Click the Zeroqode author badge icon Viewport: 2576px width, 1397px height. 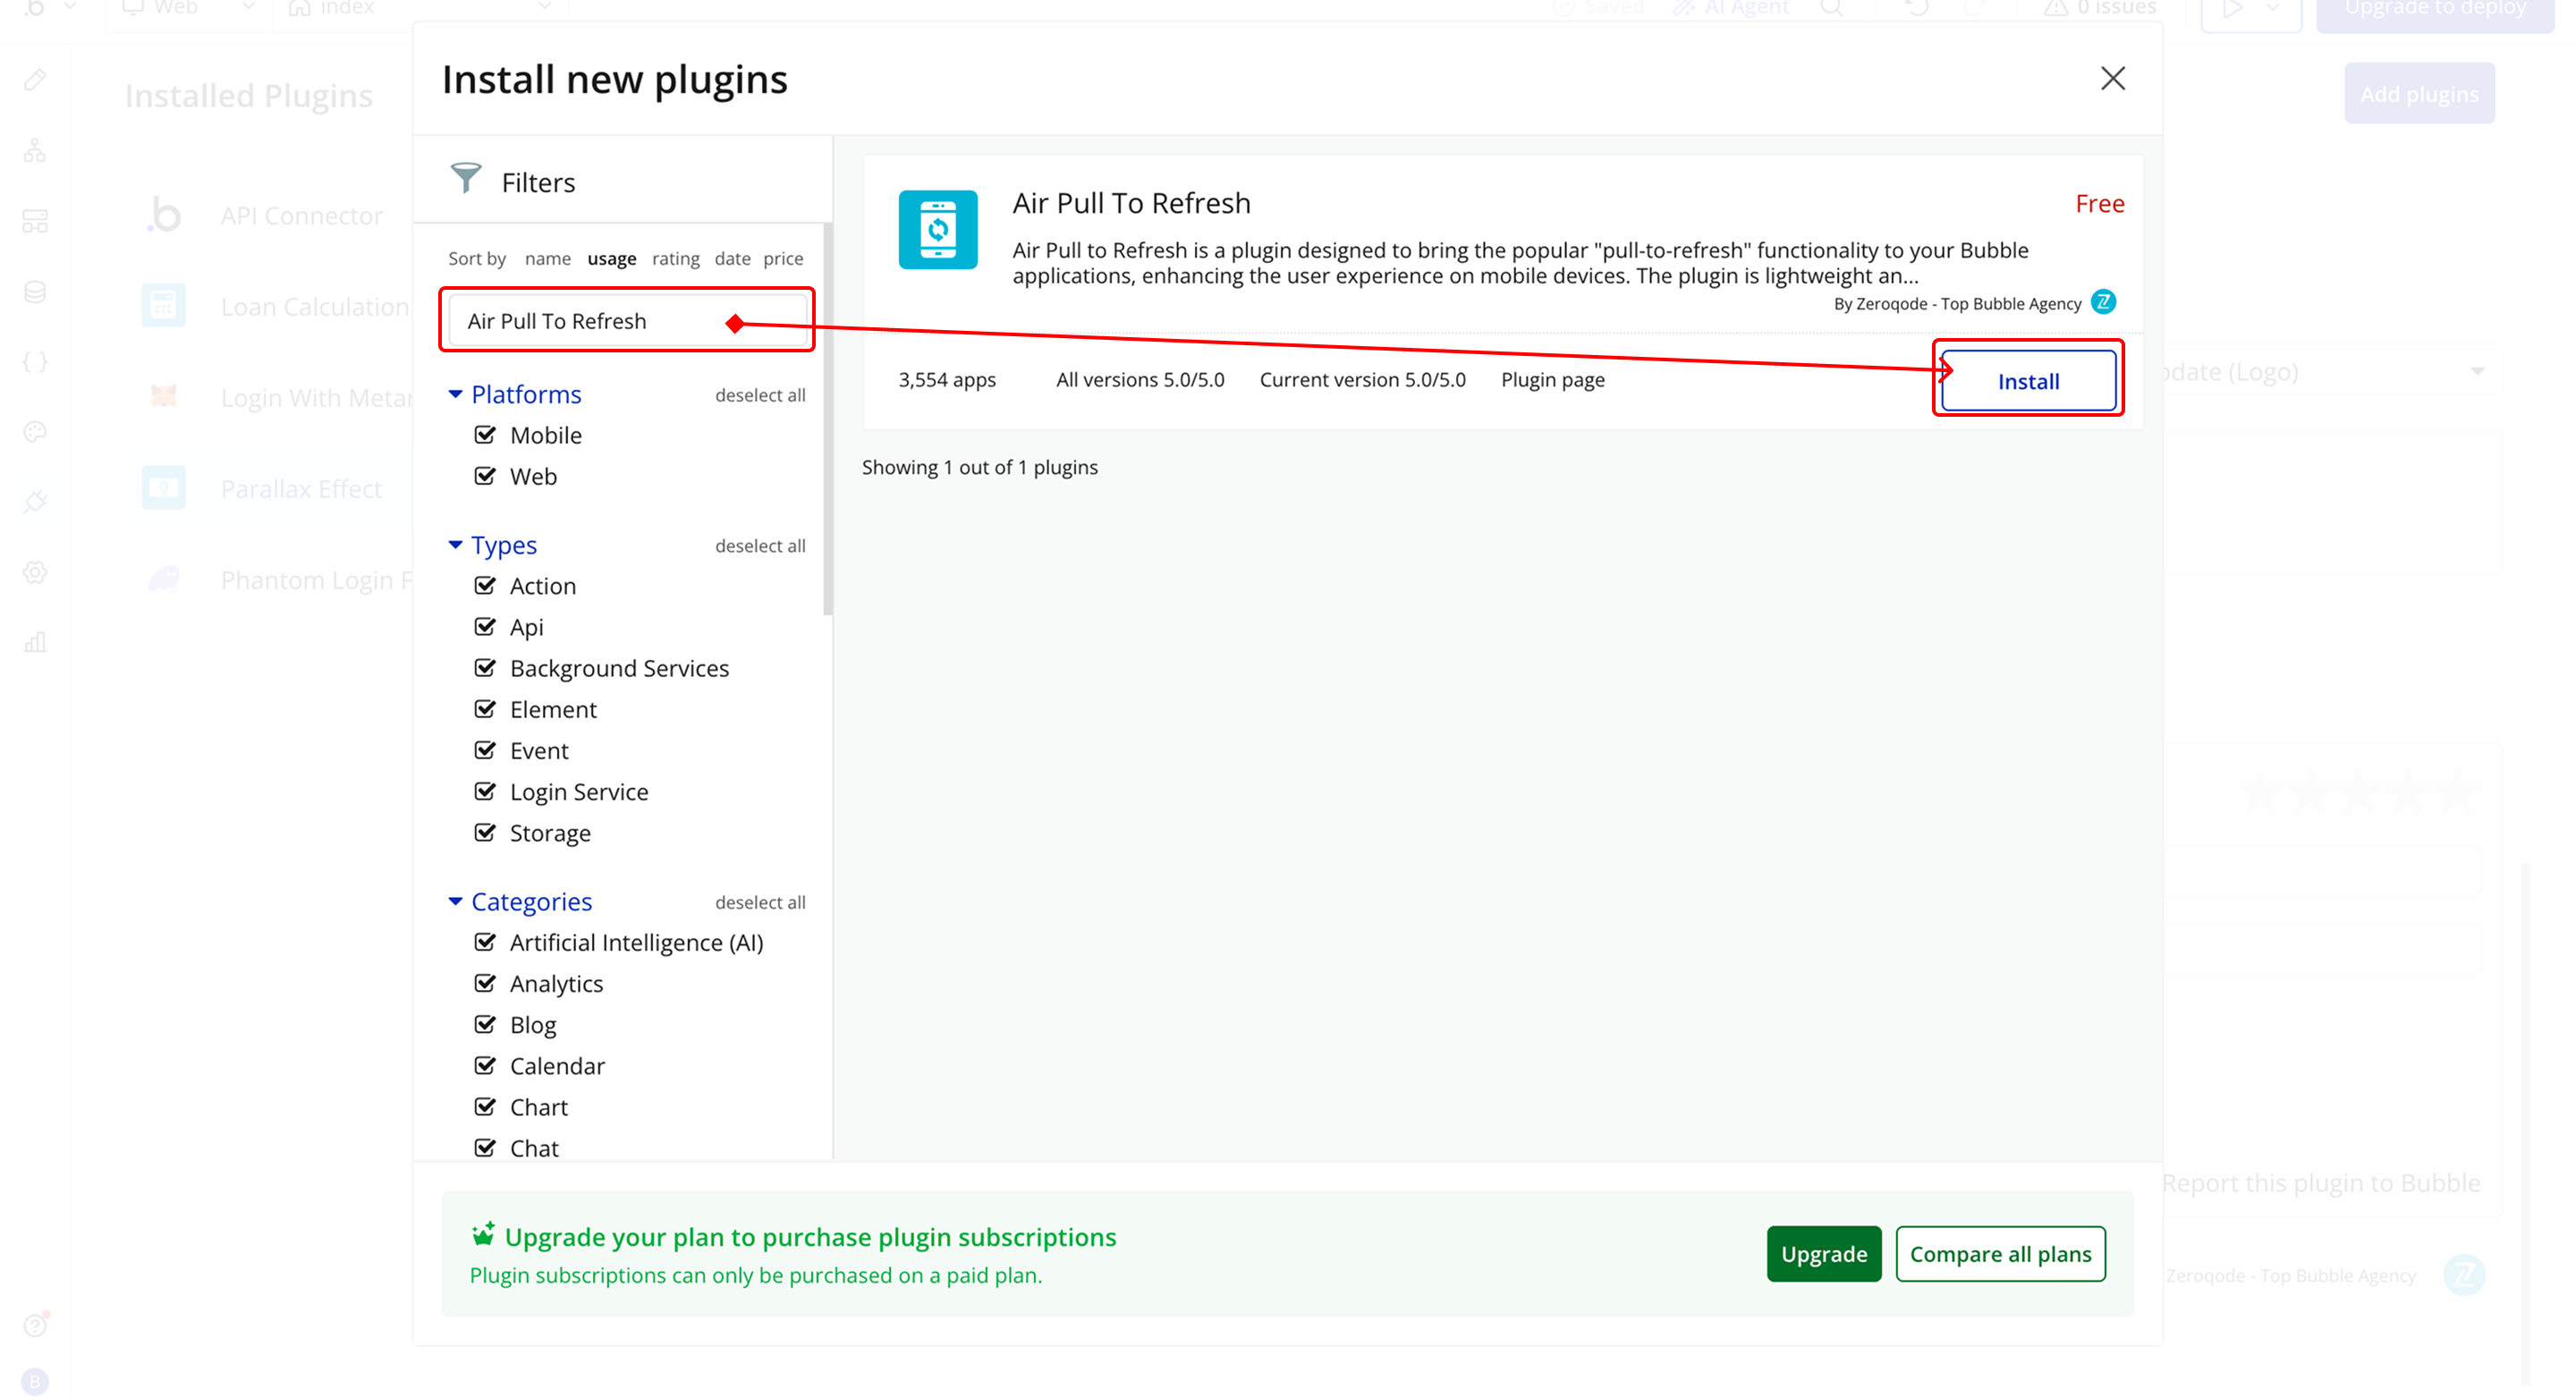[x=2103, y=302]
